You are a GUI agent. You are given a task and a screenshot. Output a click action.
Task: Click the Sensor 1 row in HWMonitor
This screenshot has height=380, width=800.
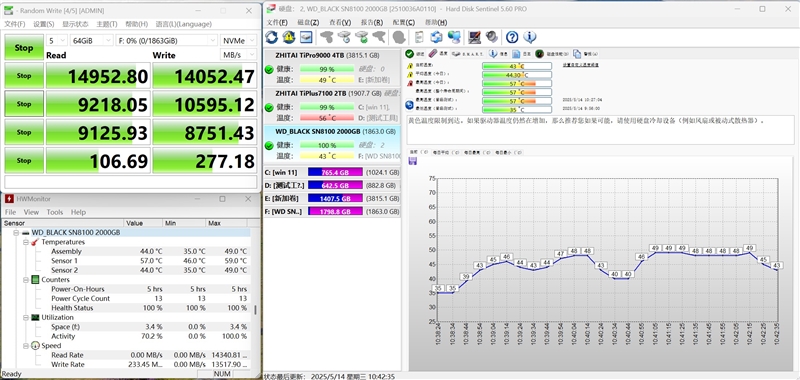[x=127, y=261]
